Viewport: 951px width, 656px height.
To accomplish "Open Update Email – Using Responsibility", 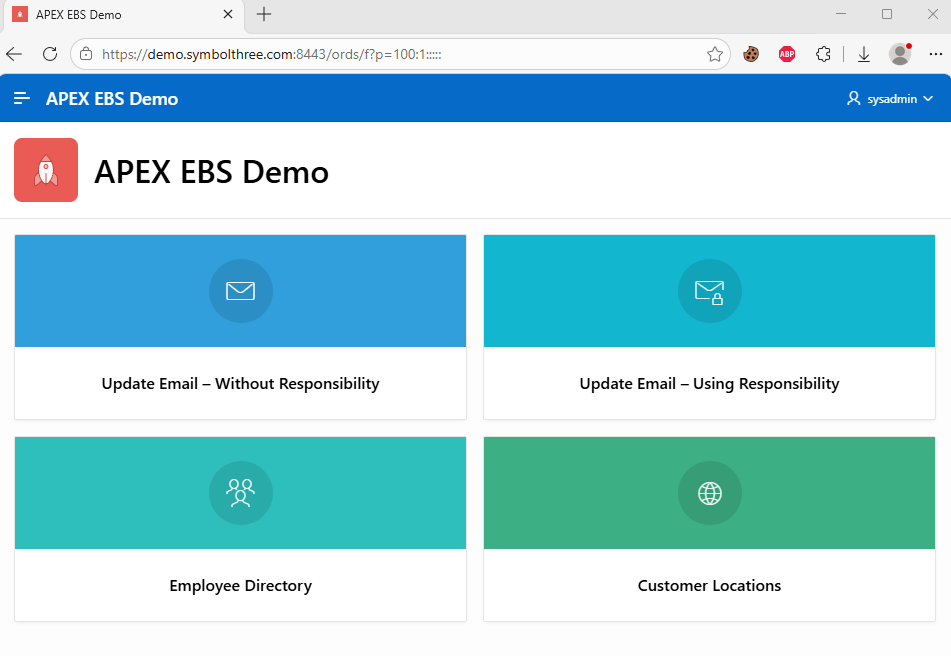I will [x=710, y=384].
